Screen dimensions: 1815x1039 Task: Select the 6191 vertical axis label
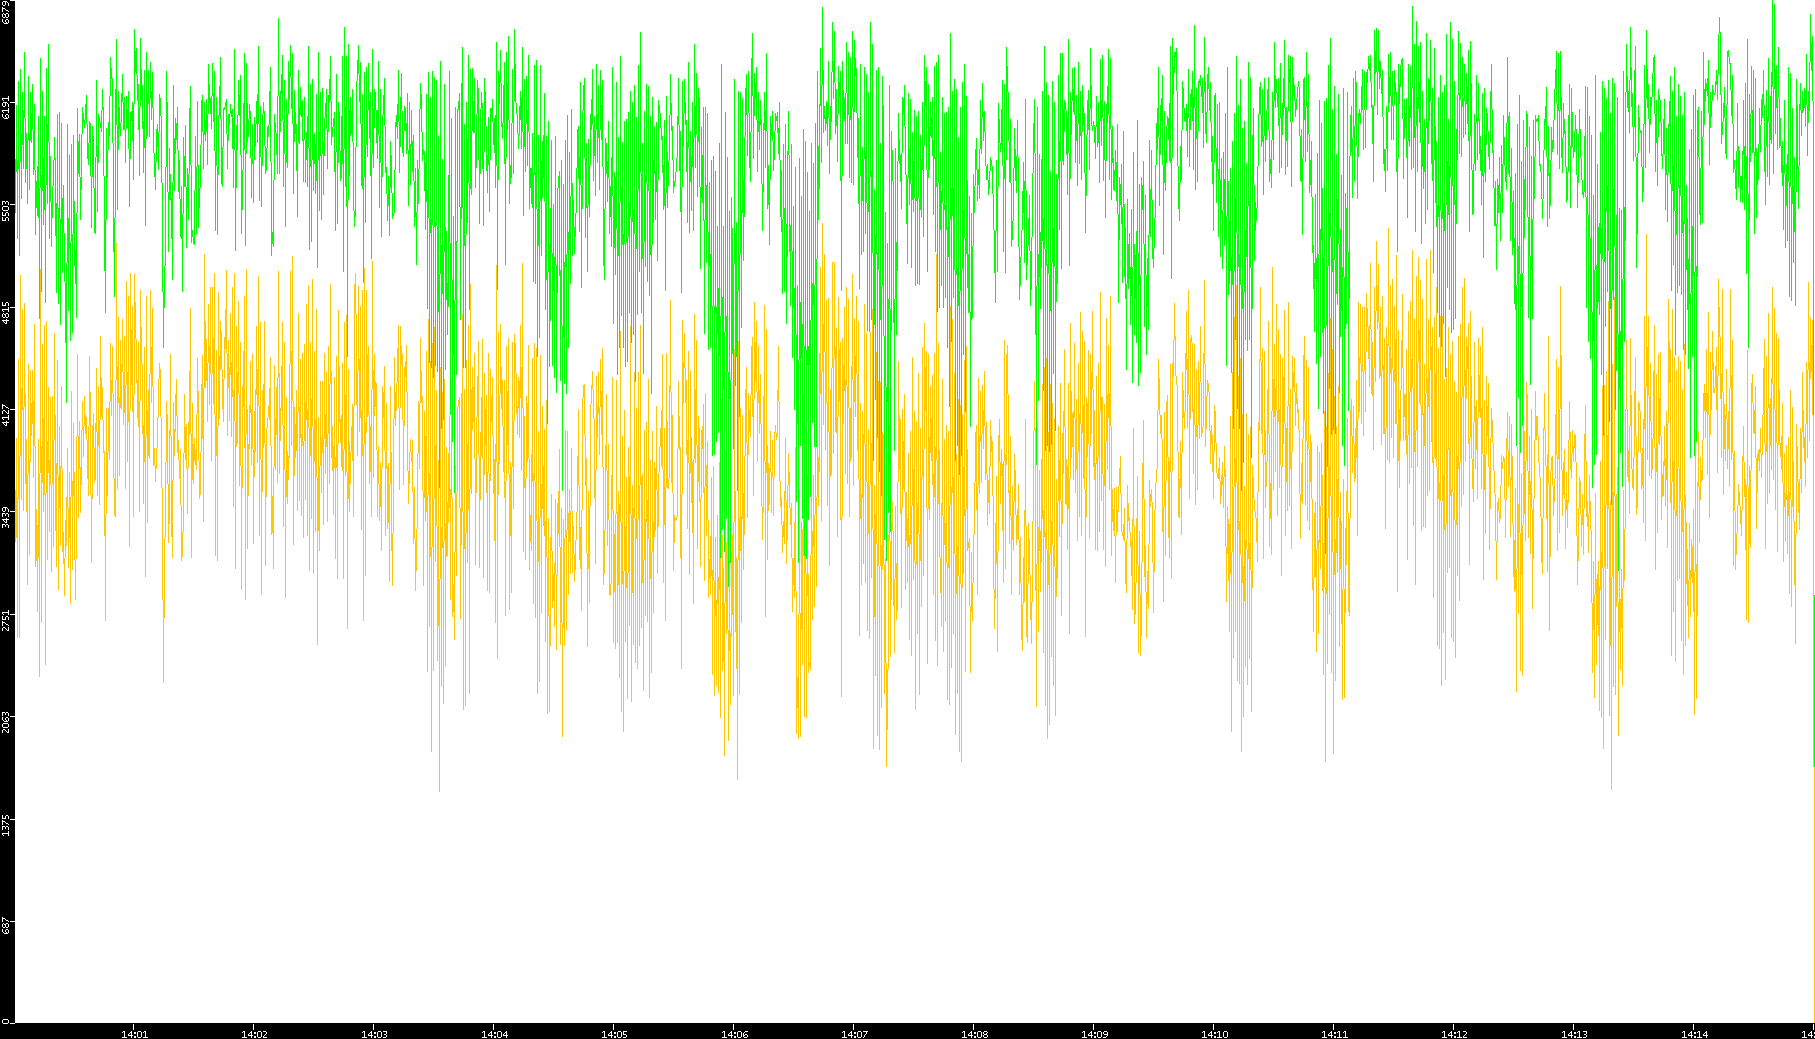(7, 107)
